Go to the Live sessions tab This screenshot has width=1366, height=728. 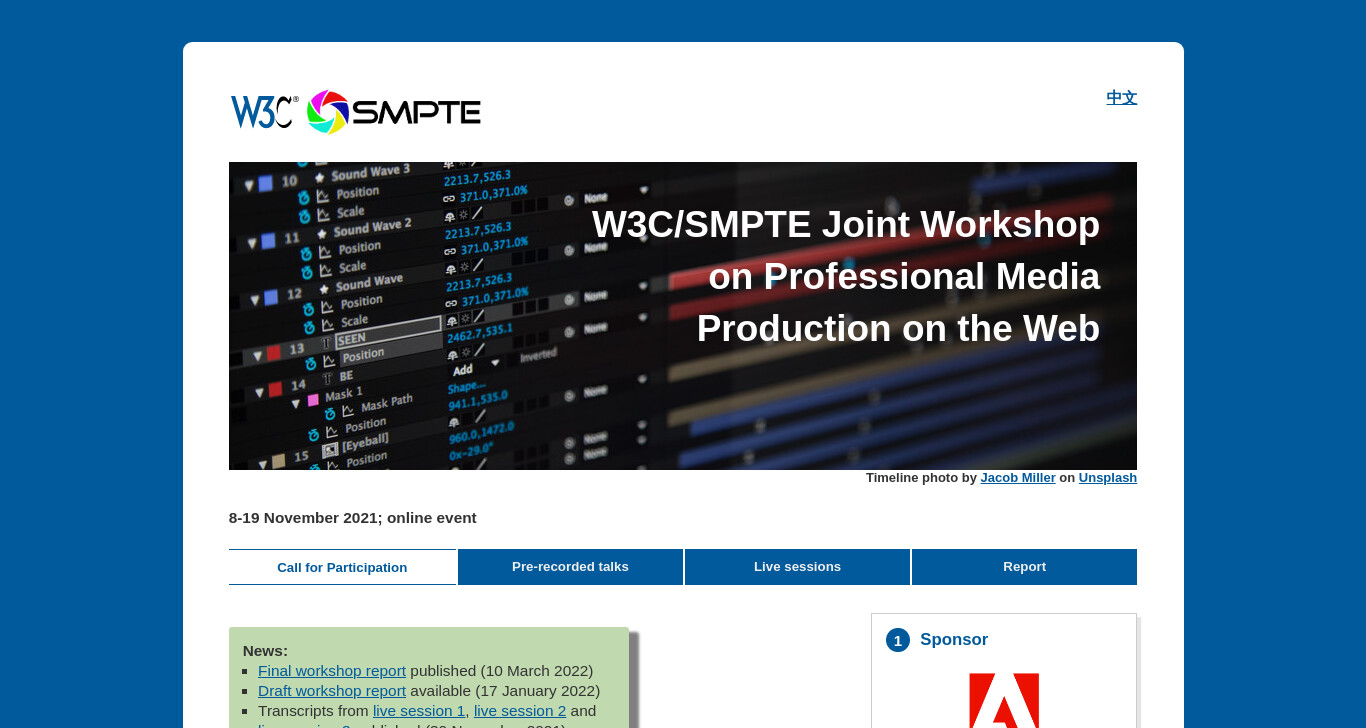tap(797, 567)
